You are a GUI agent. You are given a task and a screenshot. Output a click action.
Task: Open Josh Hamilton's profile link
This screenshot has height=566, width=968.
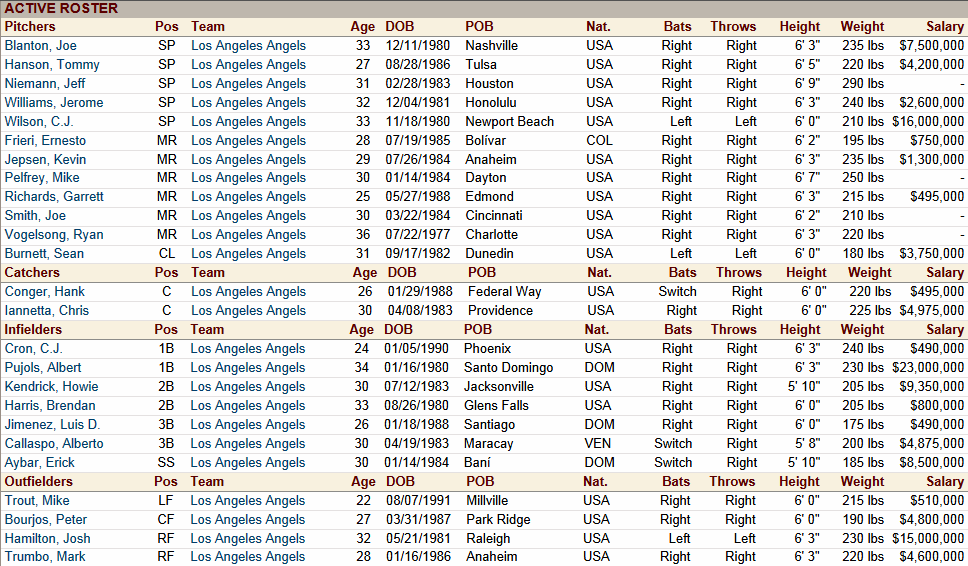point(47,538)
